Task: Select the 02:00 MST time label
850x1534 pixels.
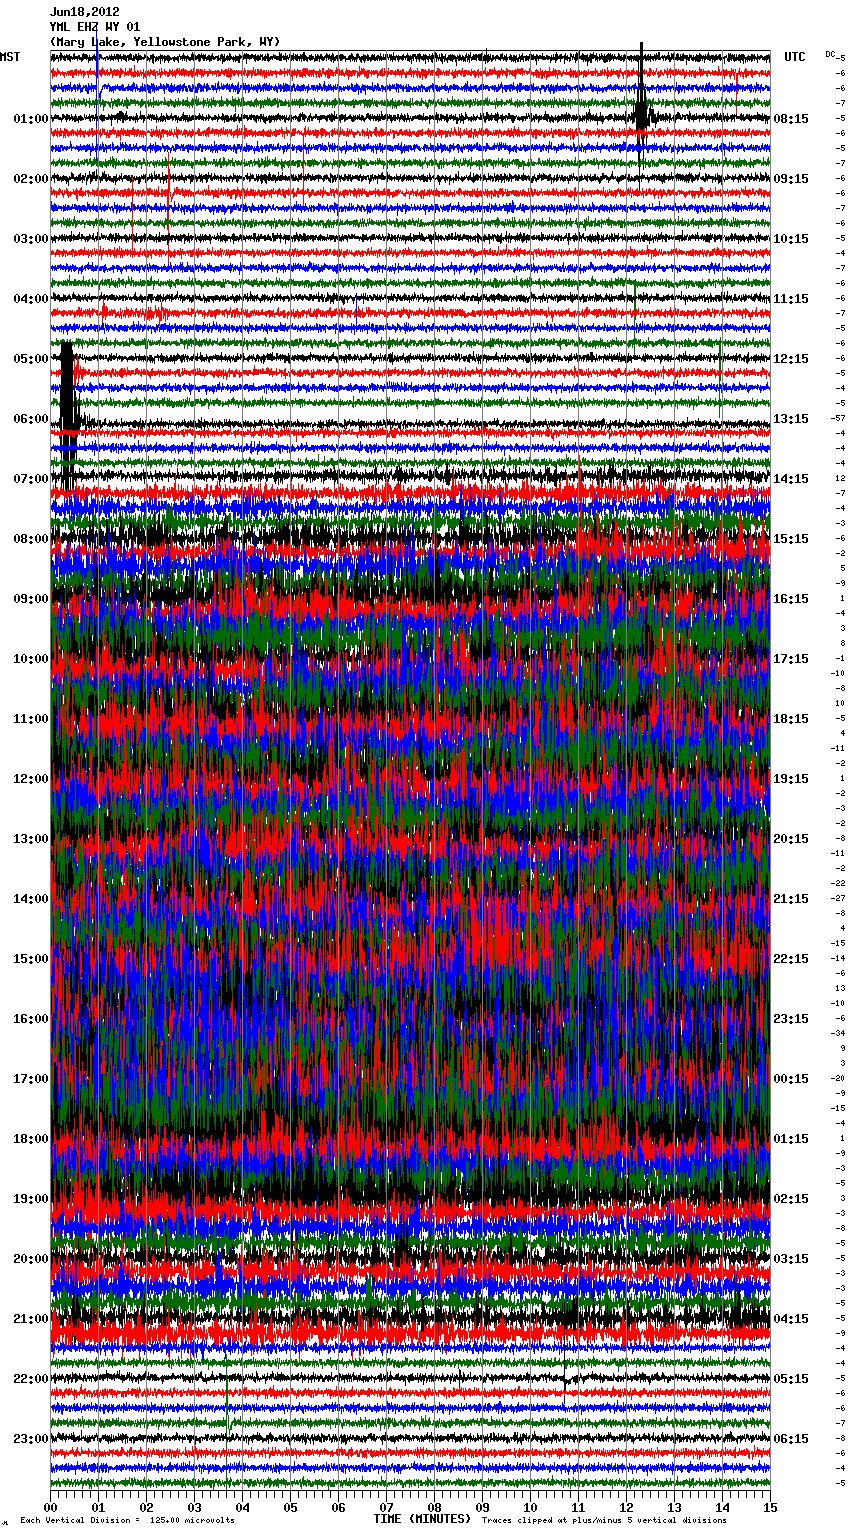Action: tap(31, 179)
